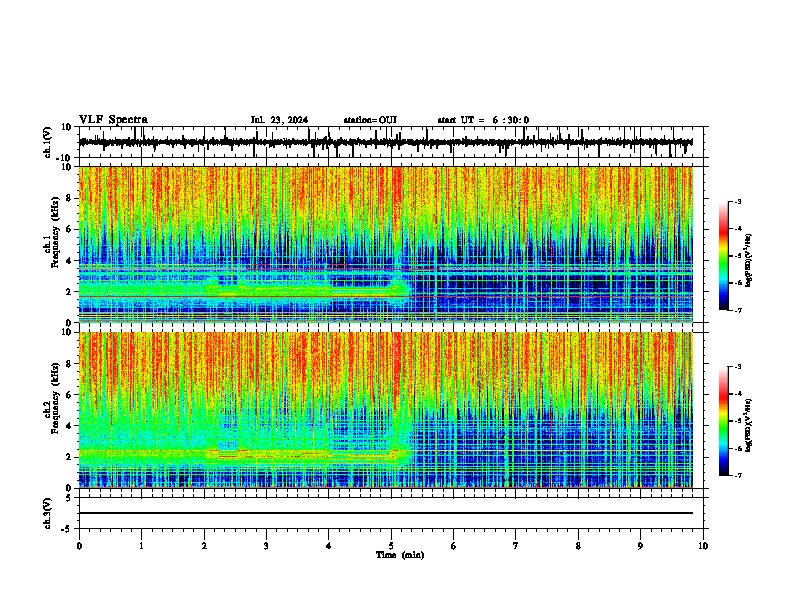Click the ch.1 voltage waveform trace
Image resolution: width=792 pixels, height=612 pixels.
point(386,142)
